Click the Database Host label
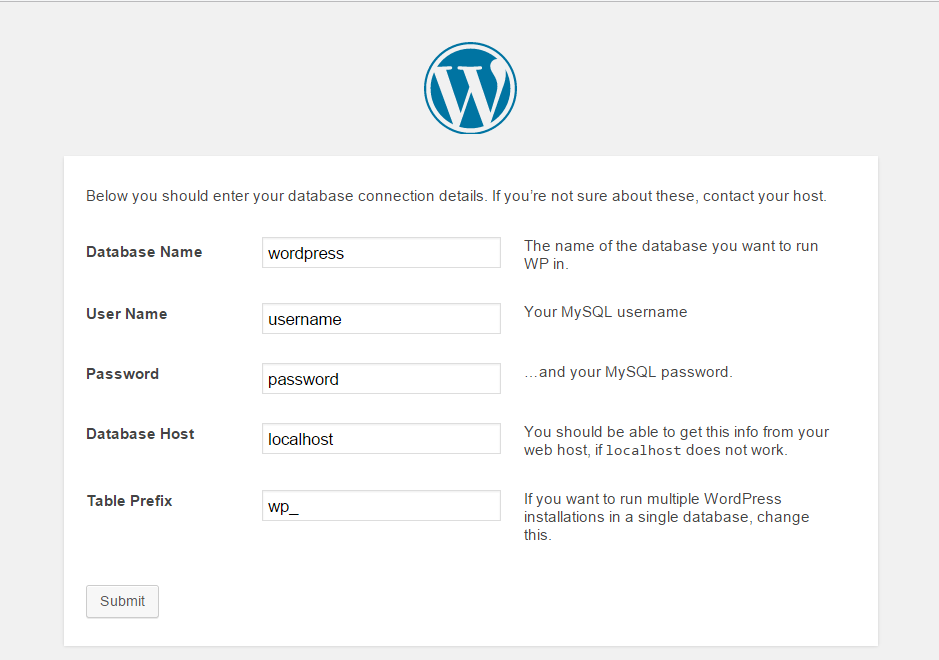 [x=140, y=433]
